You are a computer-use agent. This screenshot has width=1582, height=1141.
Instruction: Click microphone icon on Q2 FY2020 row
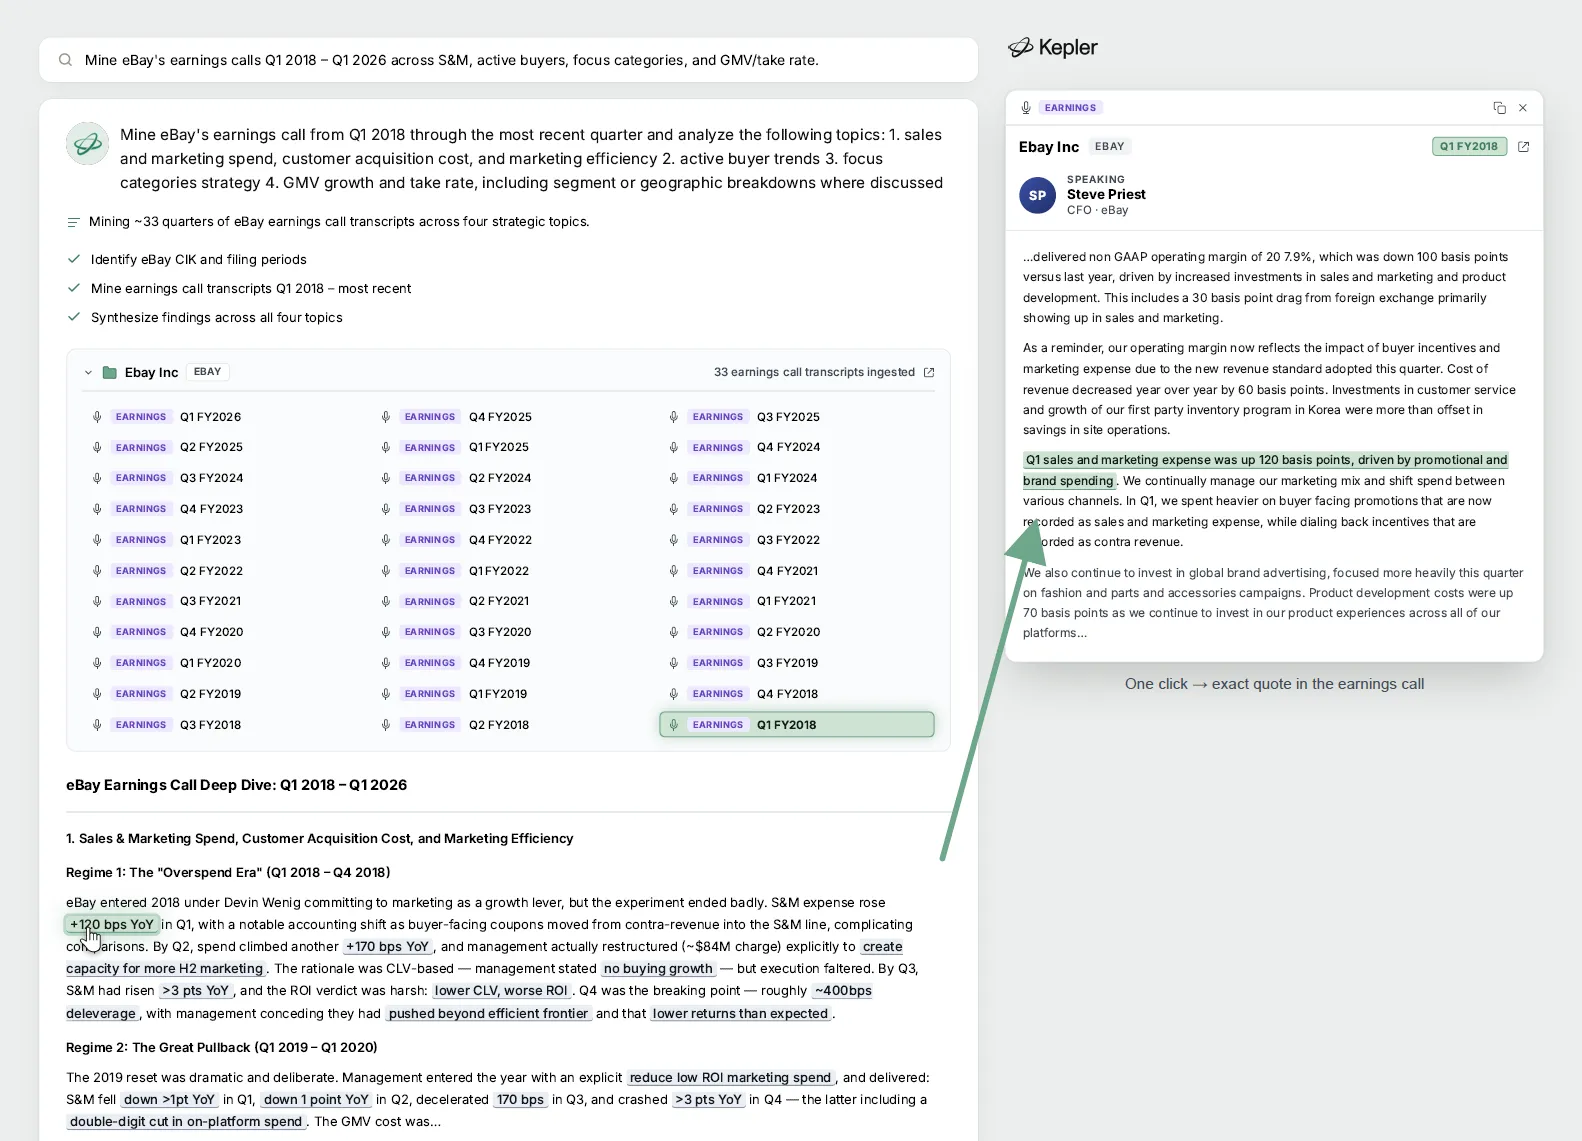[x=674, y=632]
